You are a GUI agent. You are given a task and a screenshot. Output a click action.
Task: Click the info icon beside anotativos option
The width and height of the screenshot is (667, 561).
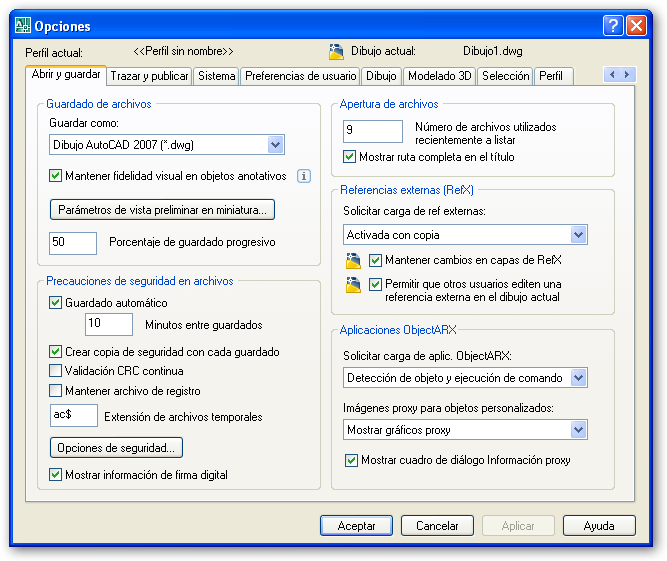click(304, 176)
